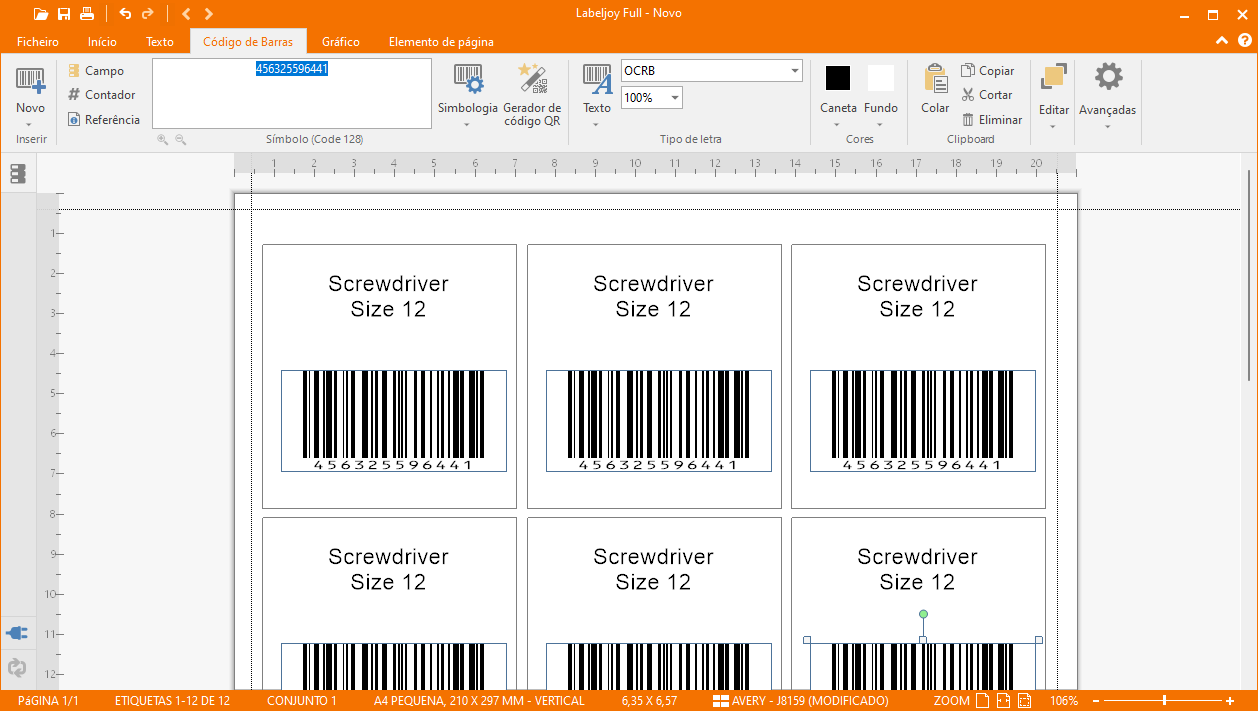Go to previous item with left chevron
Screen dimensions: 1258x711
pyautogui.click(x=186, y=14)
